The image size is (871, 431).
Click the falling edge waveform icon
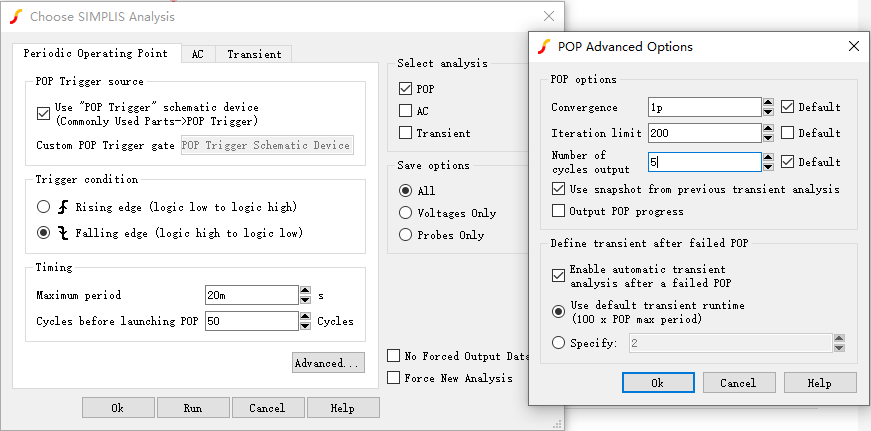(64, 233)
